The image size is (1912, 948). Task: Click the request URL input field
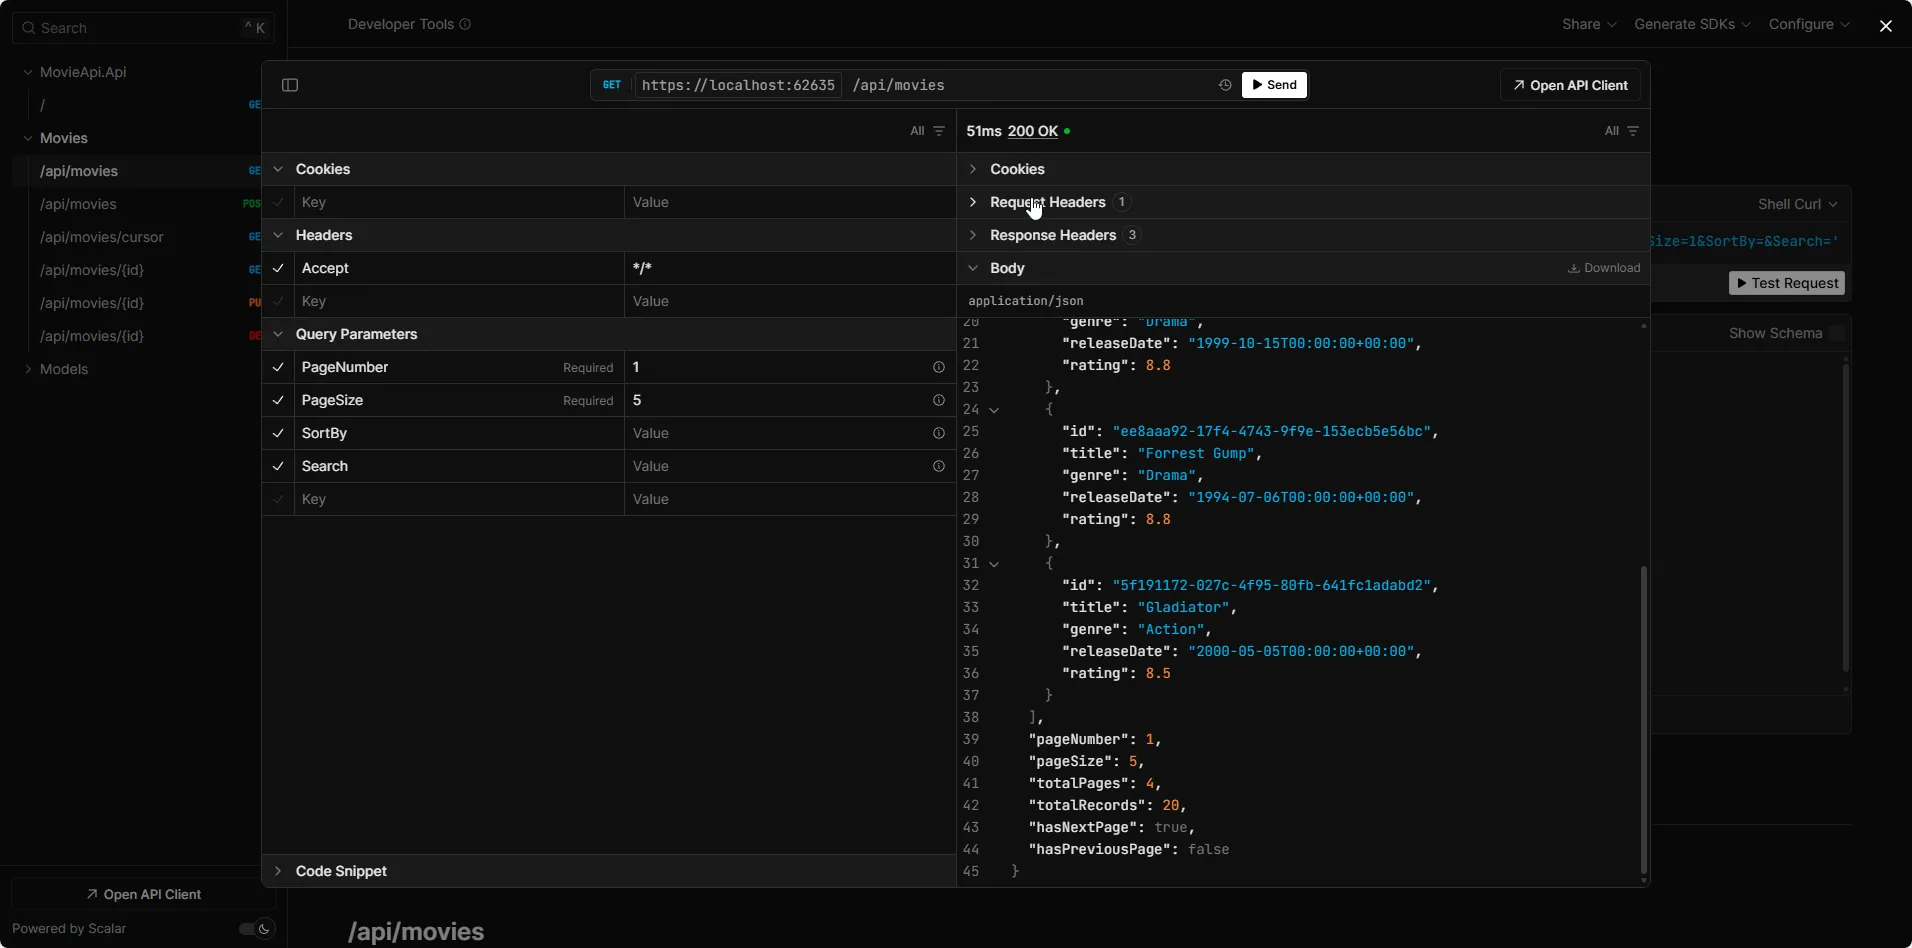1000,85
